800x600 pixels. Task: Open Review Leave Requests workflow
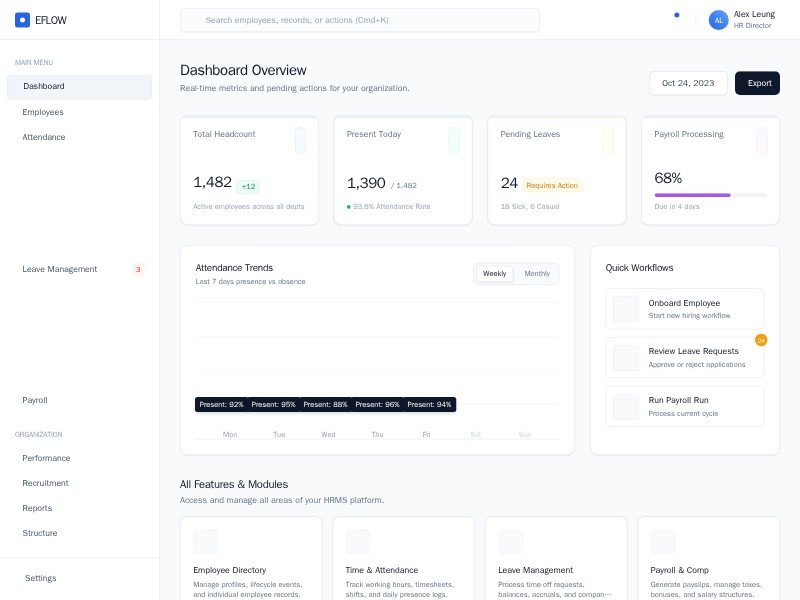pyautogui.click(x=685, y=357)
